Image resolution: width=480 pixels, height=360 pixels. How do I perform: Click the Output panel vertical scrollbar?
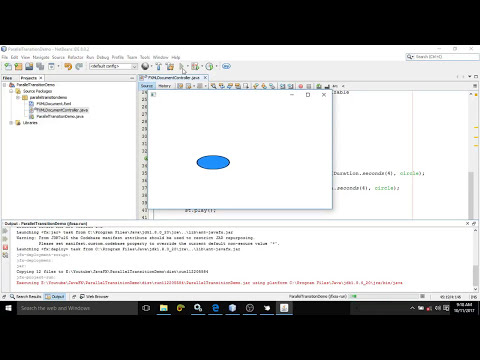pyautogui.click(x=476, y=259)
